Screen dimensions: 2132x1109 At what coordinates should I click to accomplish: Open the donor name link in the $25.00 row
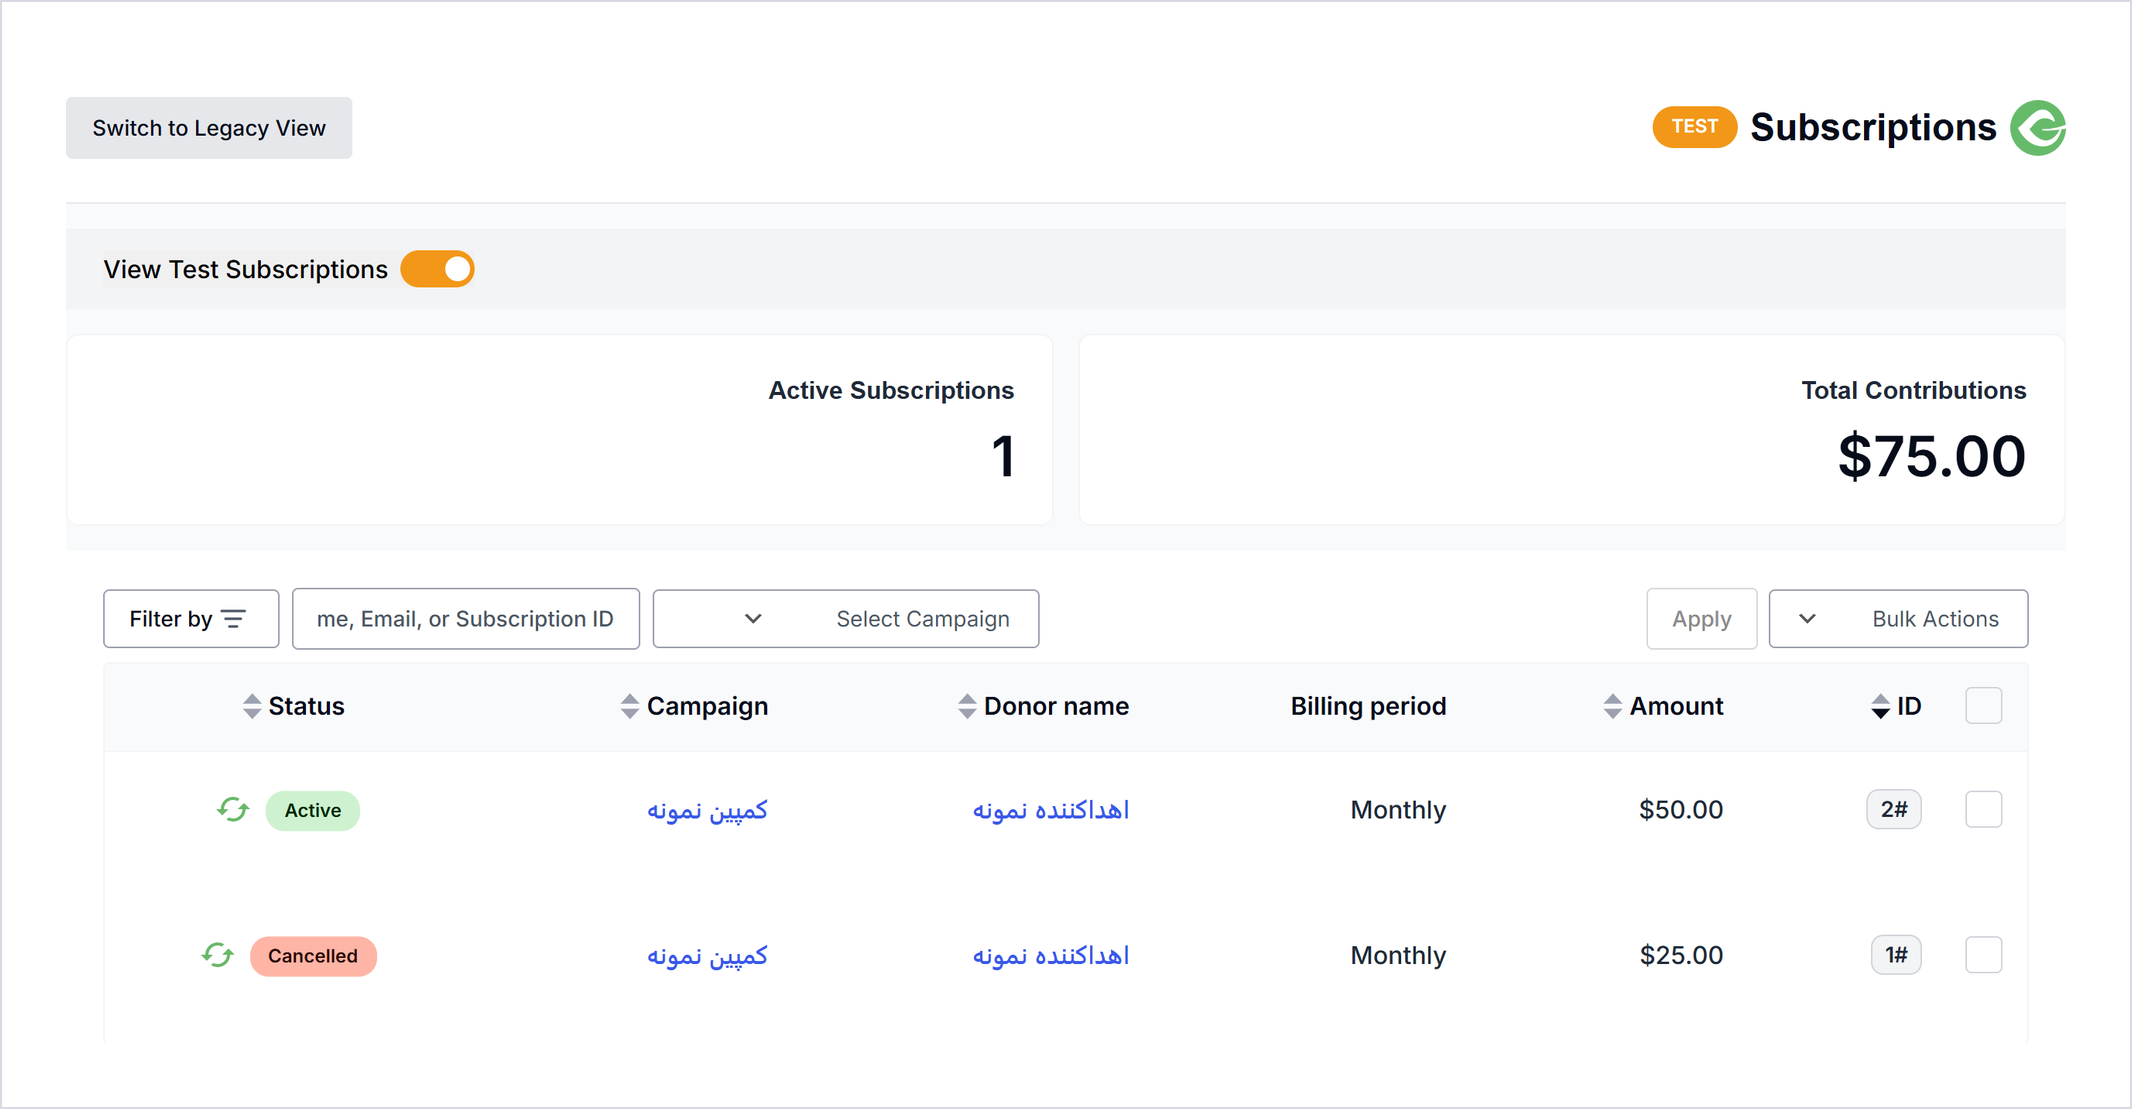(1050, 956)
